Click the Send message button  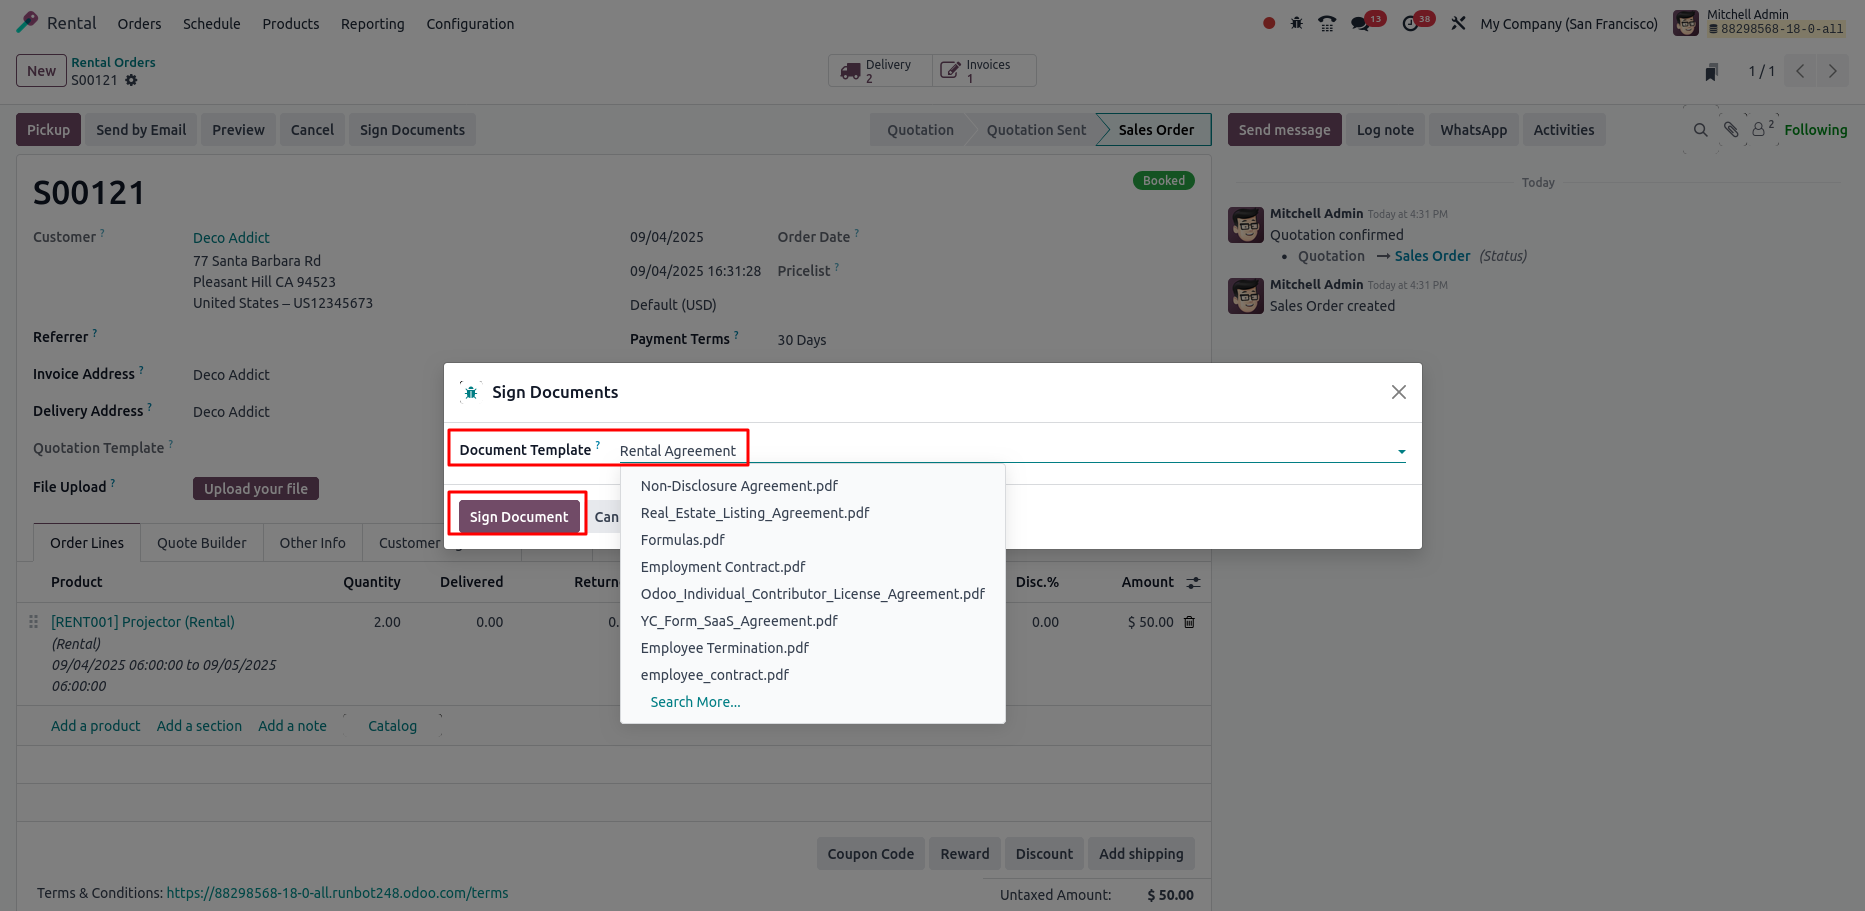pos(1284,130)
